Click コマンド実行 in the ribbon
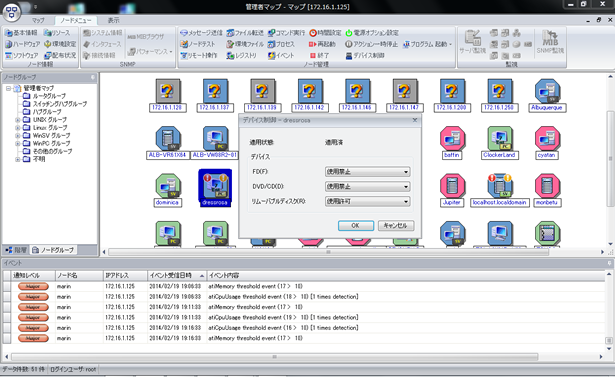This screenshot has height=377, width=615. tap(286, 33)
